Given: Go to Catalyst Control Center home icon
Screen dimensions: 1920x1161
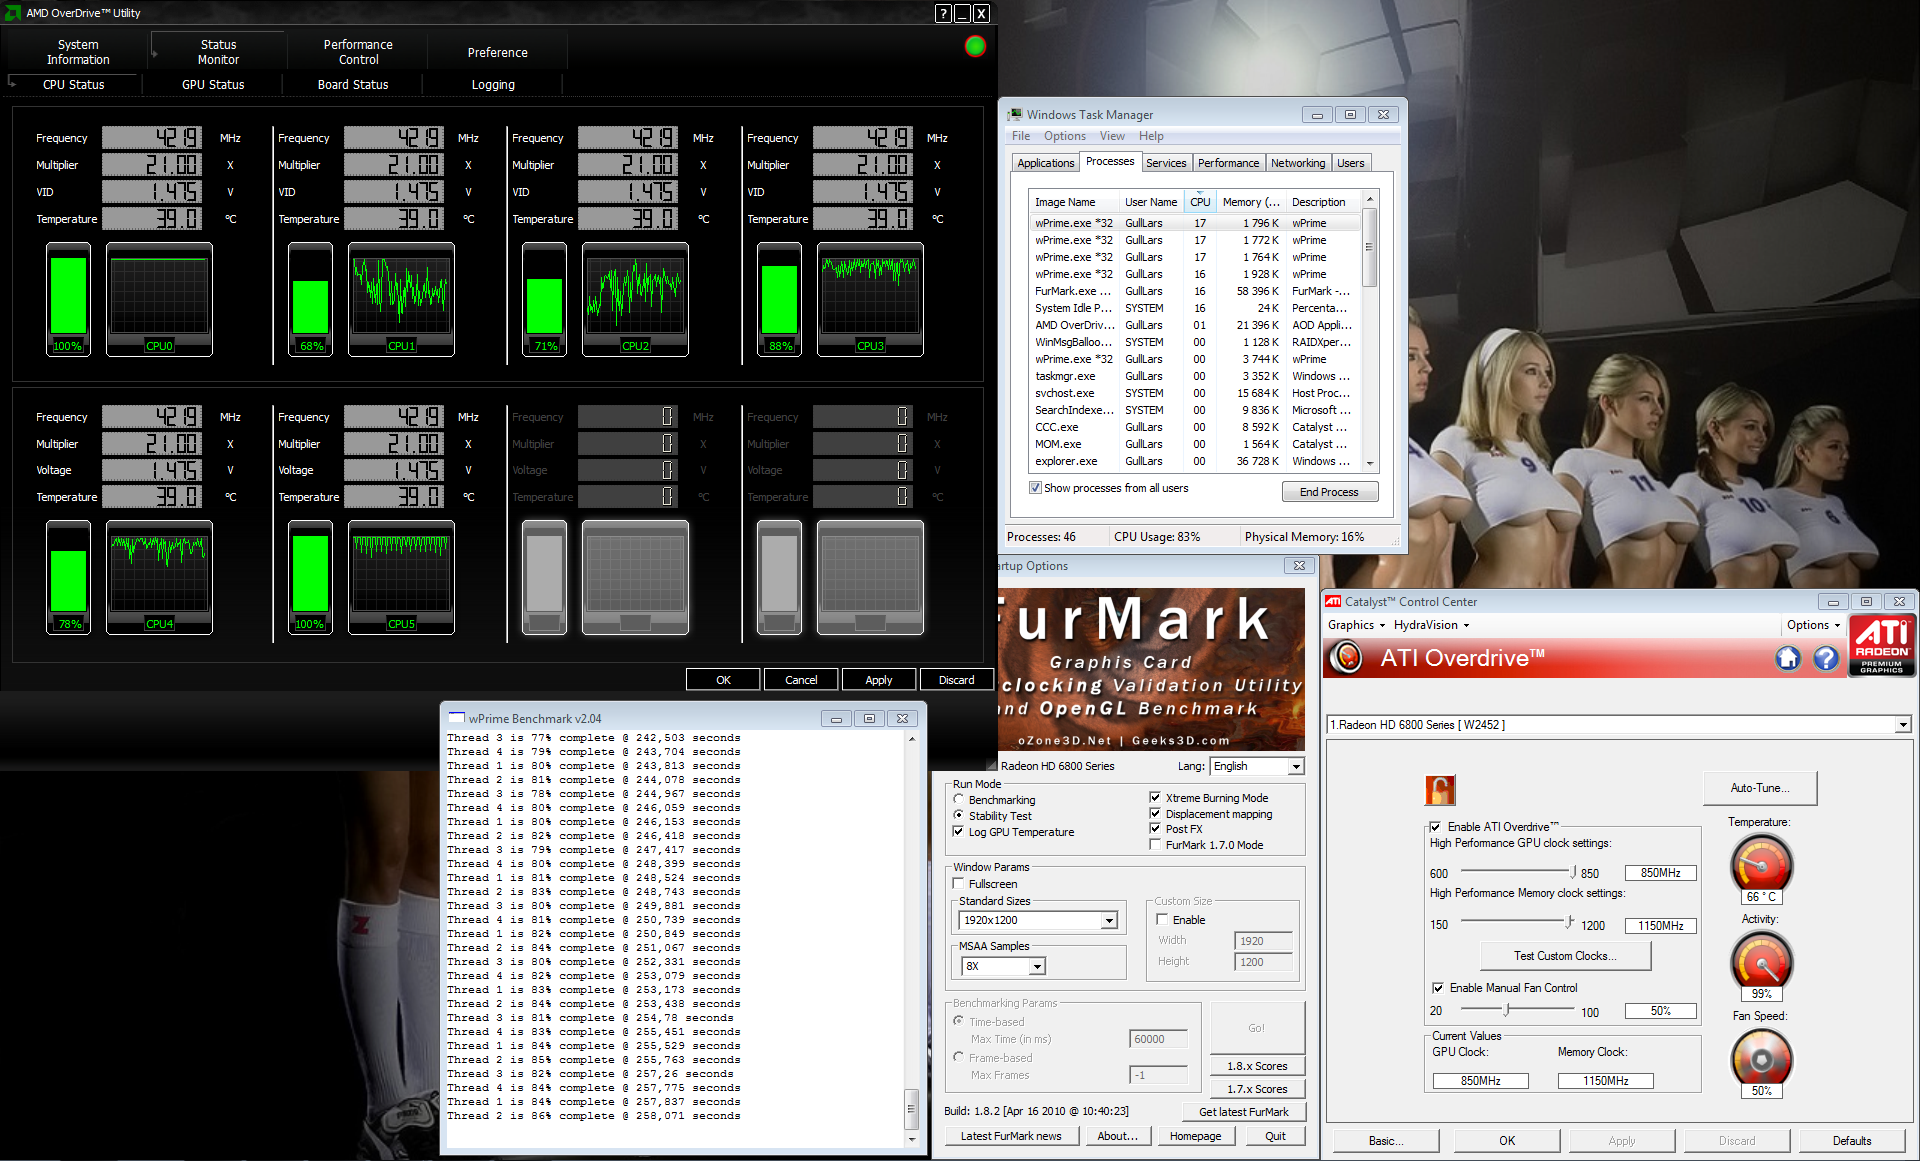Looking at the screenshot, I should [1788, 658].
